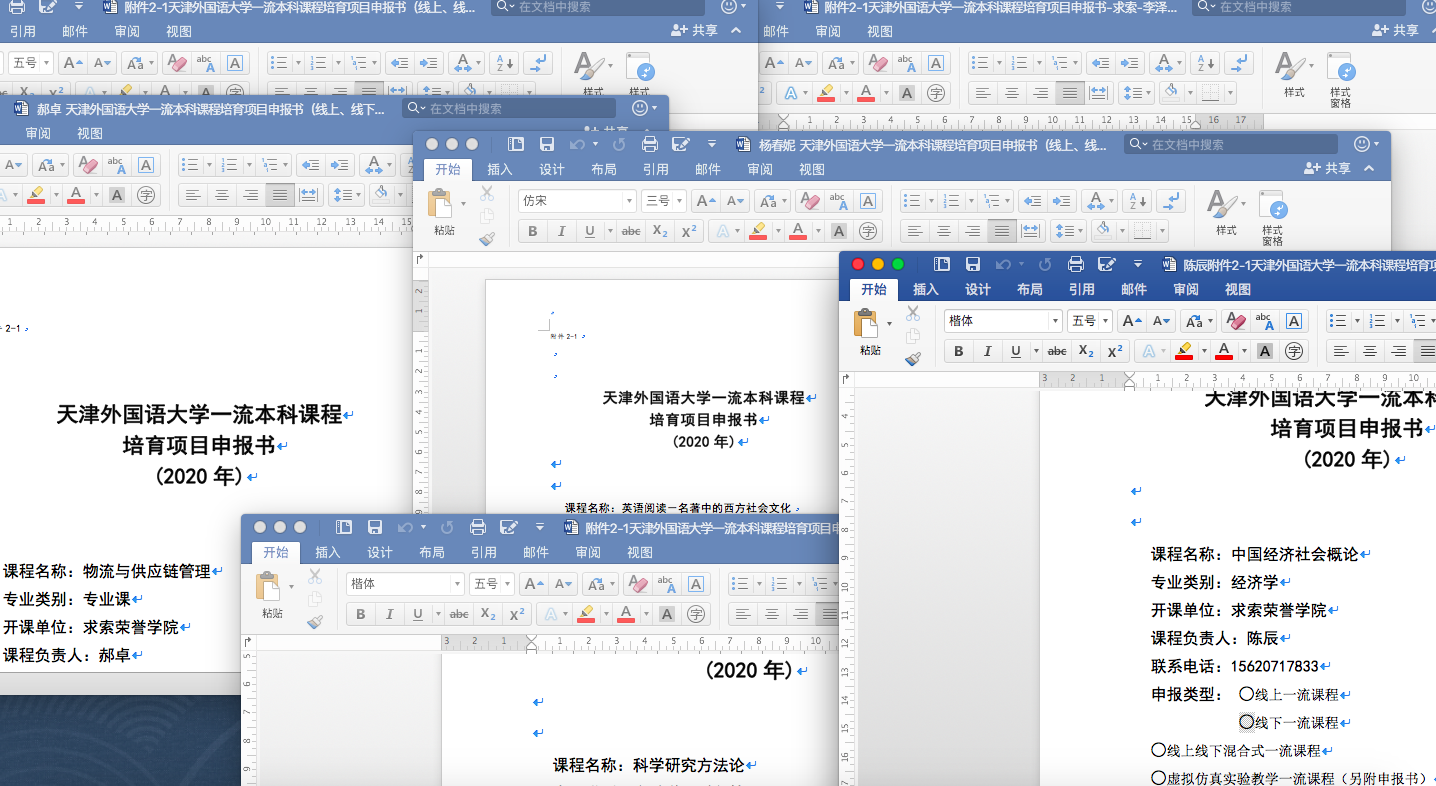This screenshot has width=1436, height=786.
Task: Click sidebar layout icon in 科学研究方法论 window
Action: (344, 527)
